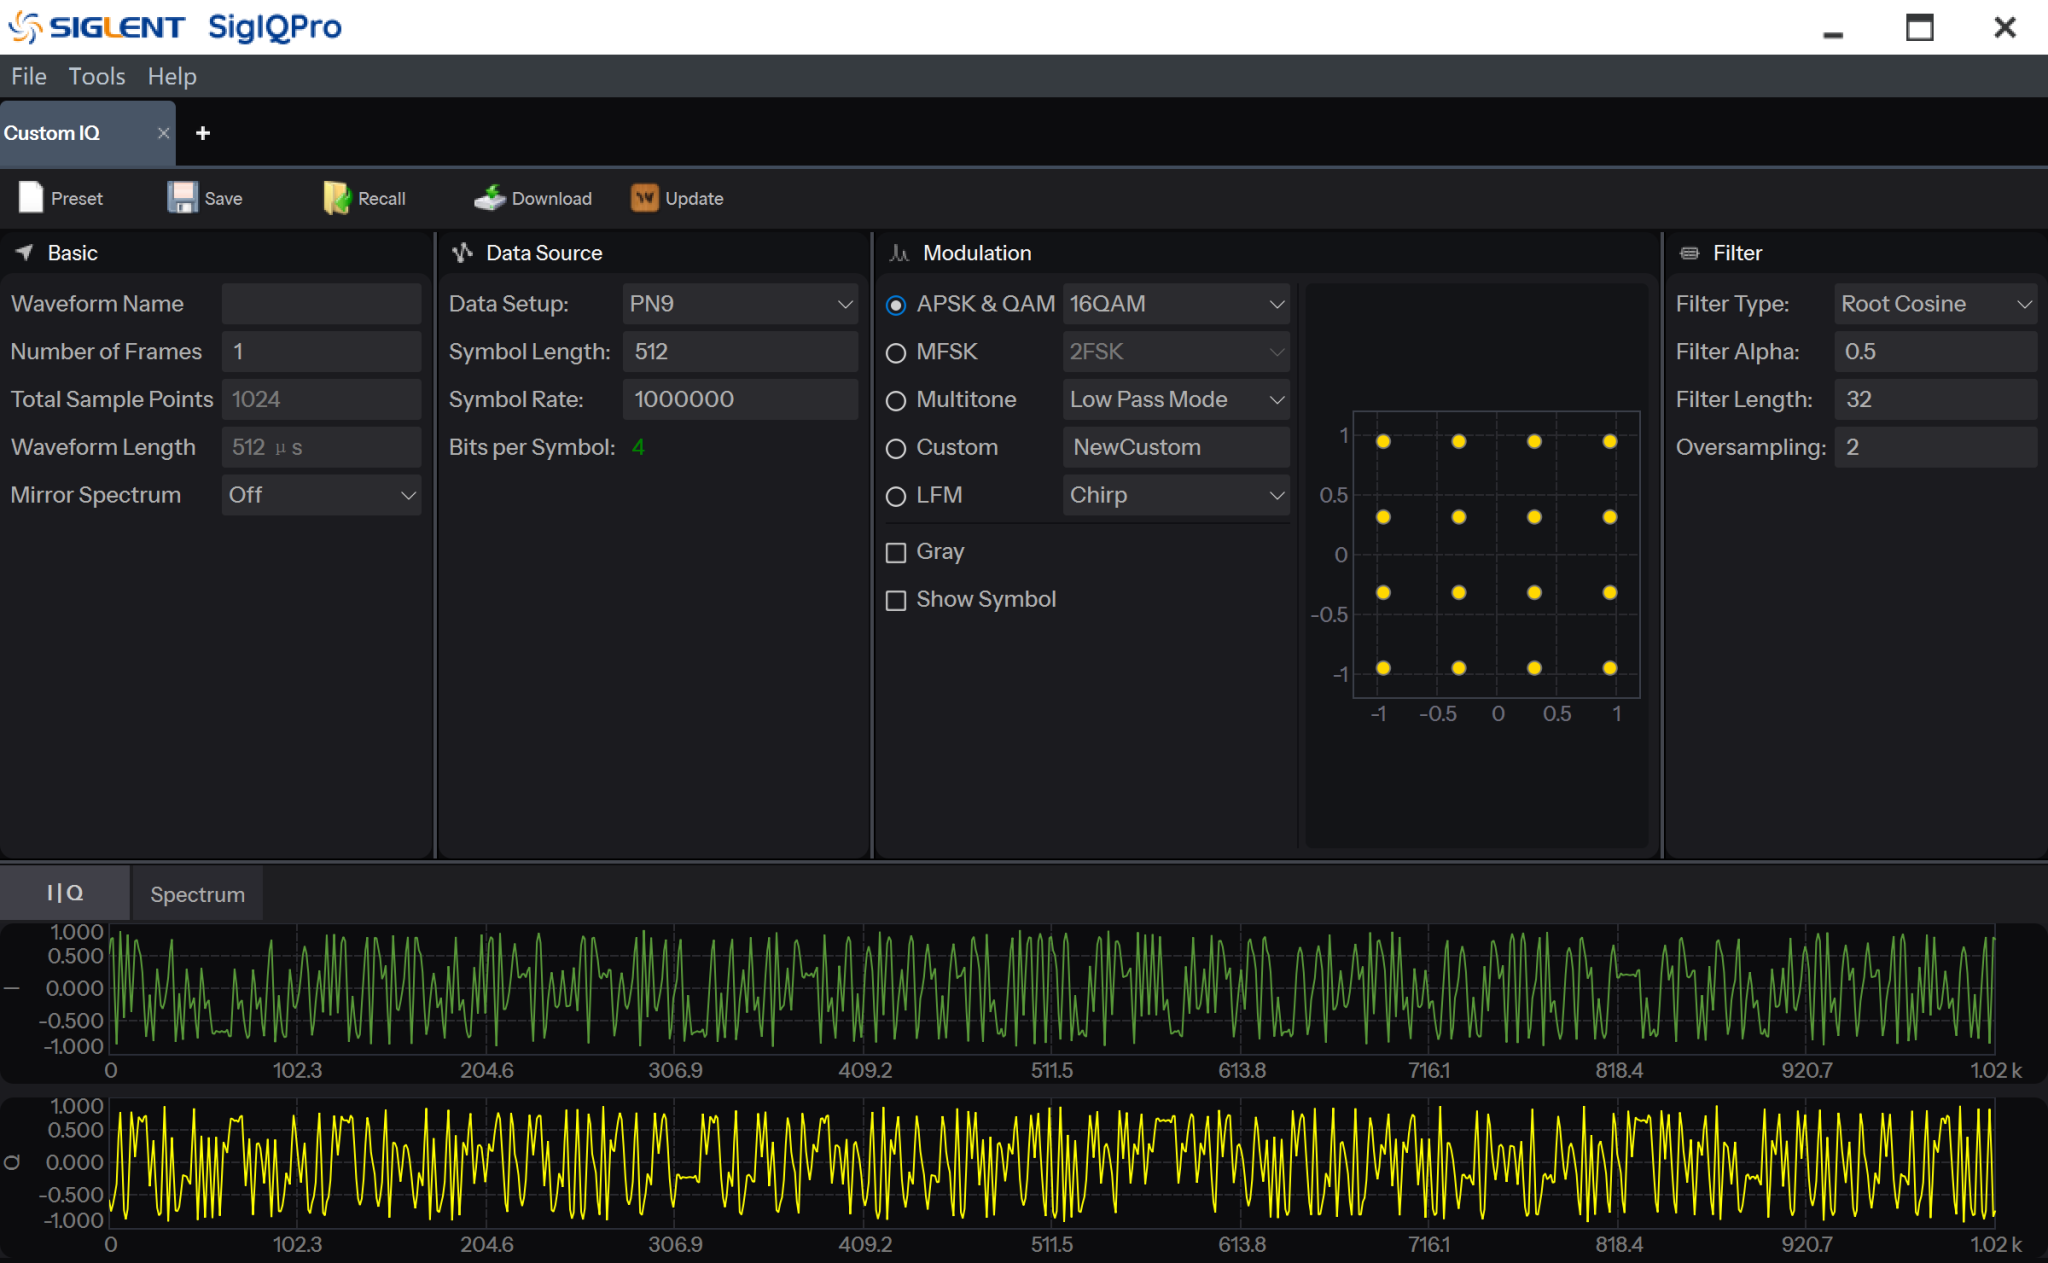2048x1263 pixels.
Task: Click the Update waveform icon
Action: (x=644, y=198)
